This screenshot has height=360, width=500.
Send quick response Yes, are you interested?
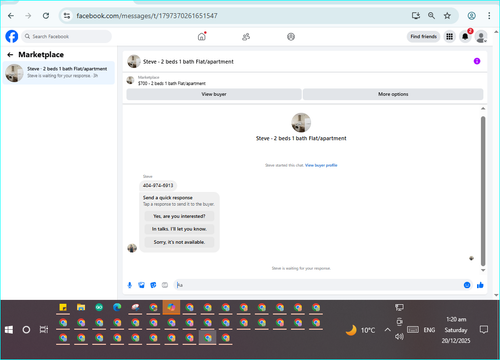click(179, 216)
